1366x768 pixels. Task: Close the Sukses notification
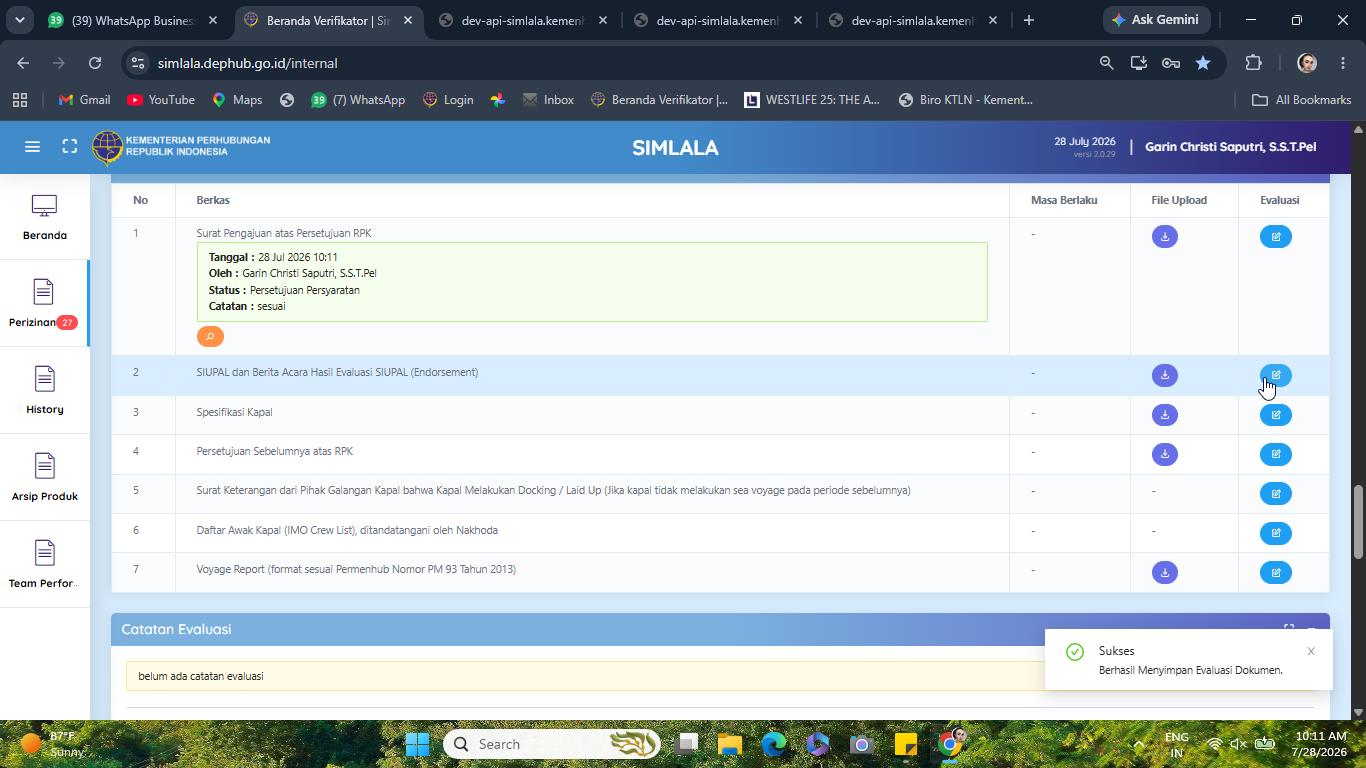click(1311, 651)
